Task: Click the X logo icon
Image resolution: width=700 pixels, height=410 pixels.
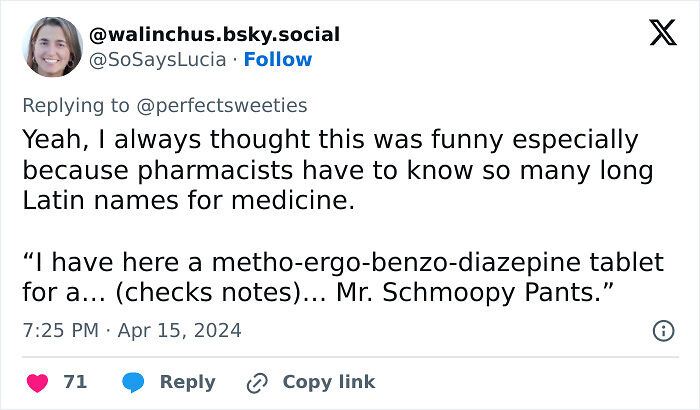Action: tap(662, 34)
